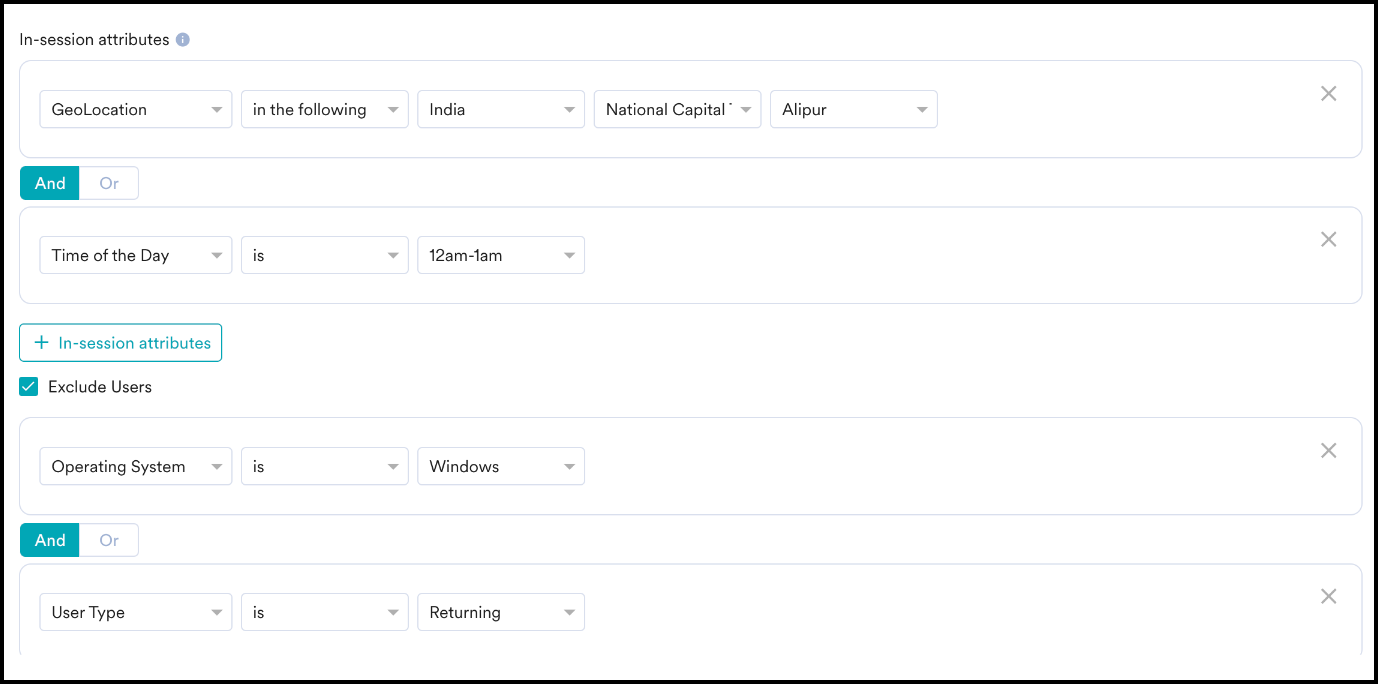Remove the Time of the Day condition
This screenshot has height=684, width=1378.
(x=1328, y=239)
